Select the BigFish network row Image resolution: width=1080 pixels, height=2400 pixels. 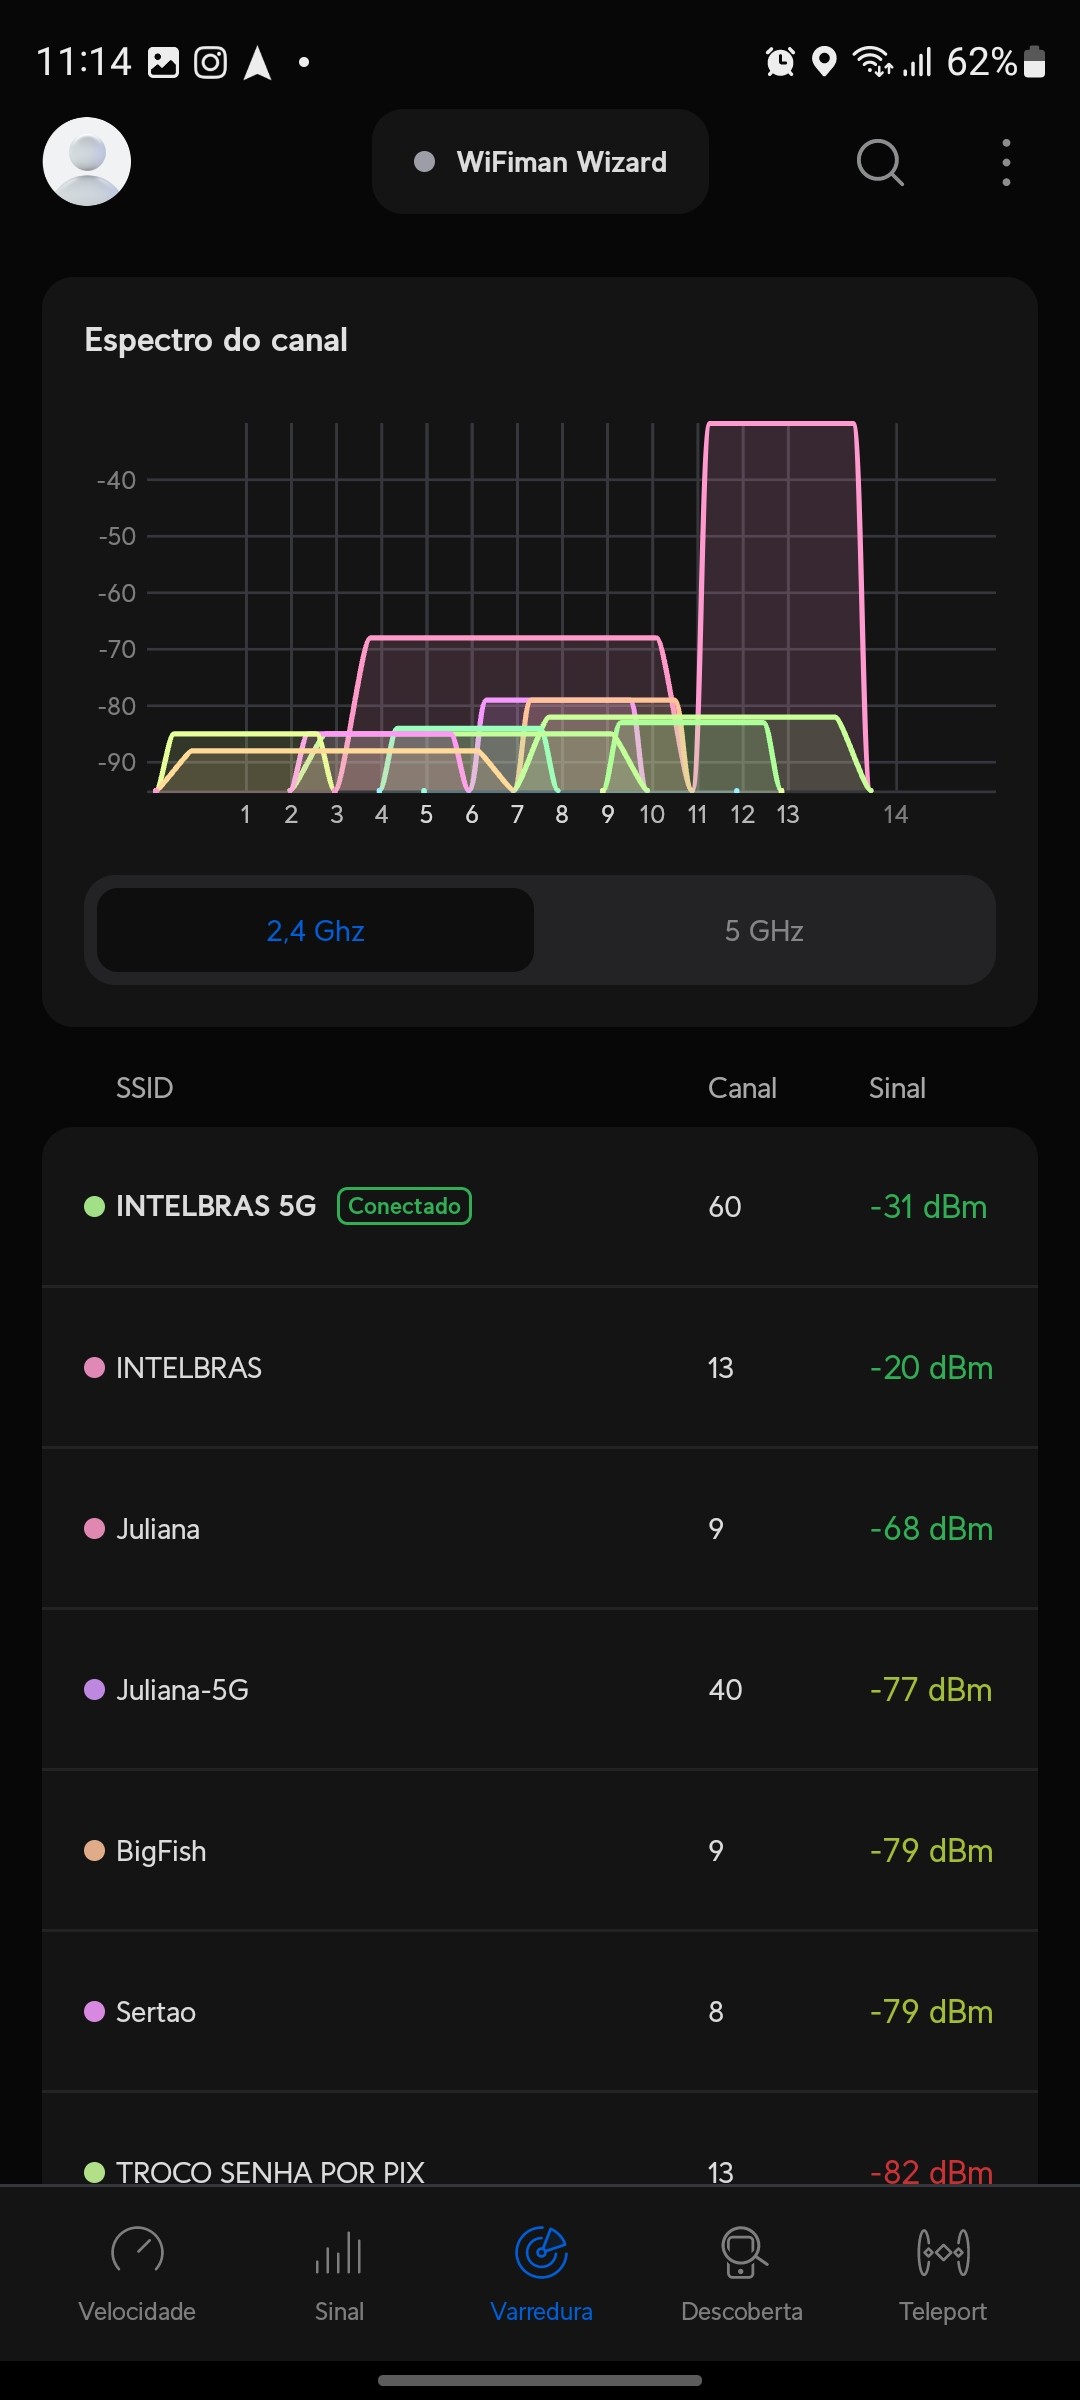tap(540, 1850)
